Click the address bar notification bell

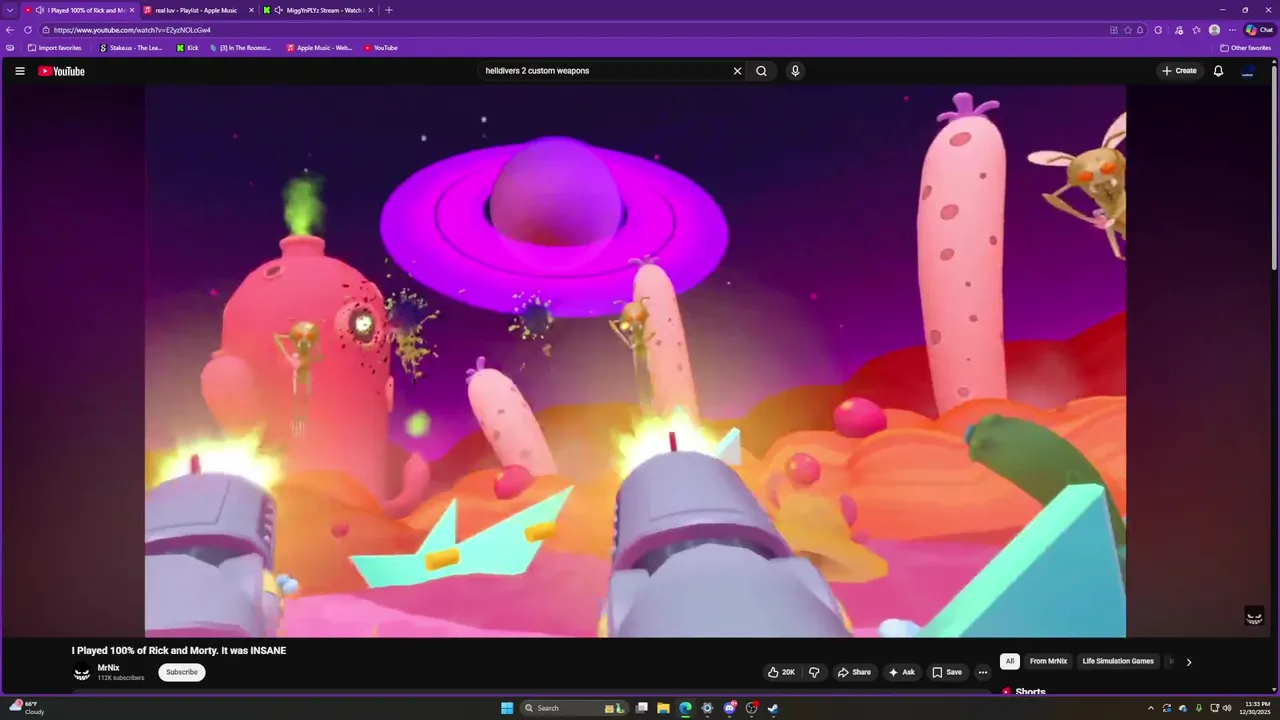tap(1140, 30)
